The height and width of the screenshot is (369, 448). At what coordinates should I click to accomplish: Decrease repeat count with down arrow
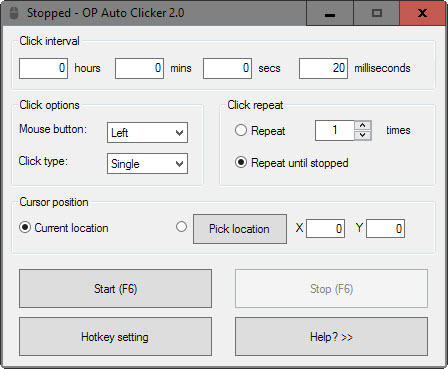(363, 135)
